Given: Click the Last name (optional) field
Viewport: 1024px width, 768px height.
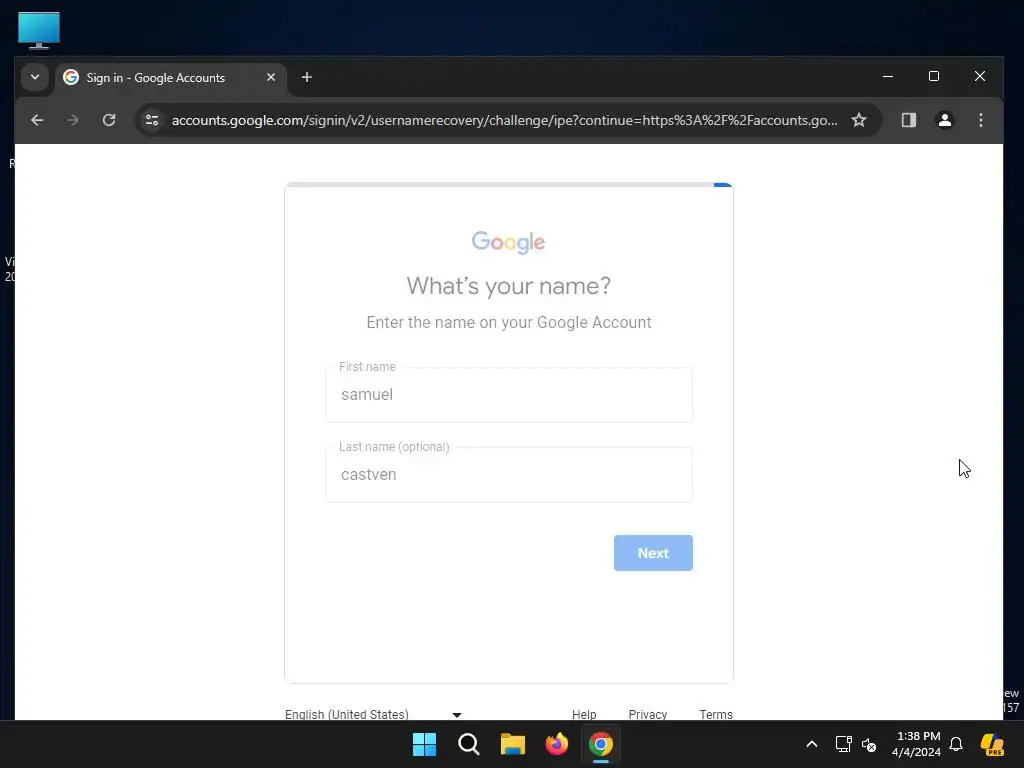Looking at the screenshot, I should click(x=509, y=475).
